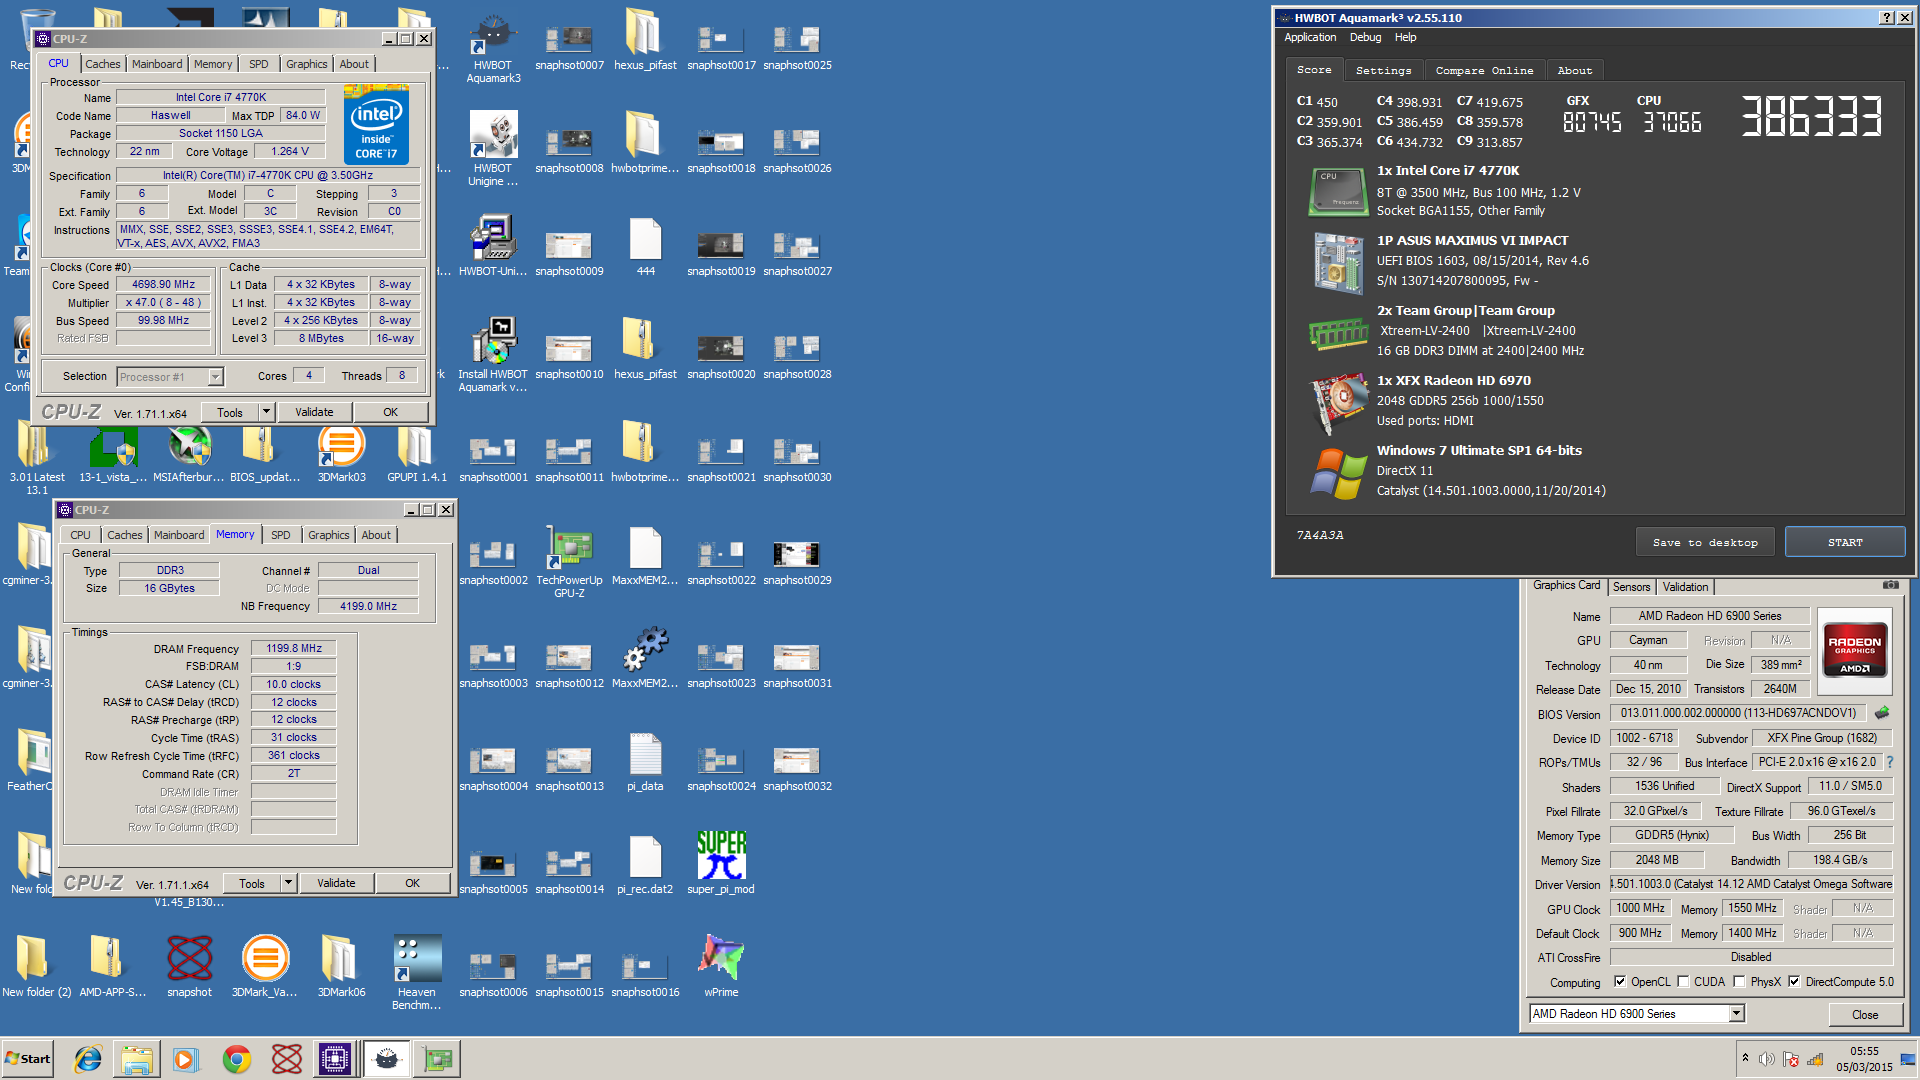Open the GPUPI 1.4.1 folder icon
This screenshot has width=1920, height=1080.
417,455
